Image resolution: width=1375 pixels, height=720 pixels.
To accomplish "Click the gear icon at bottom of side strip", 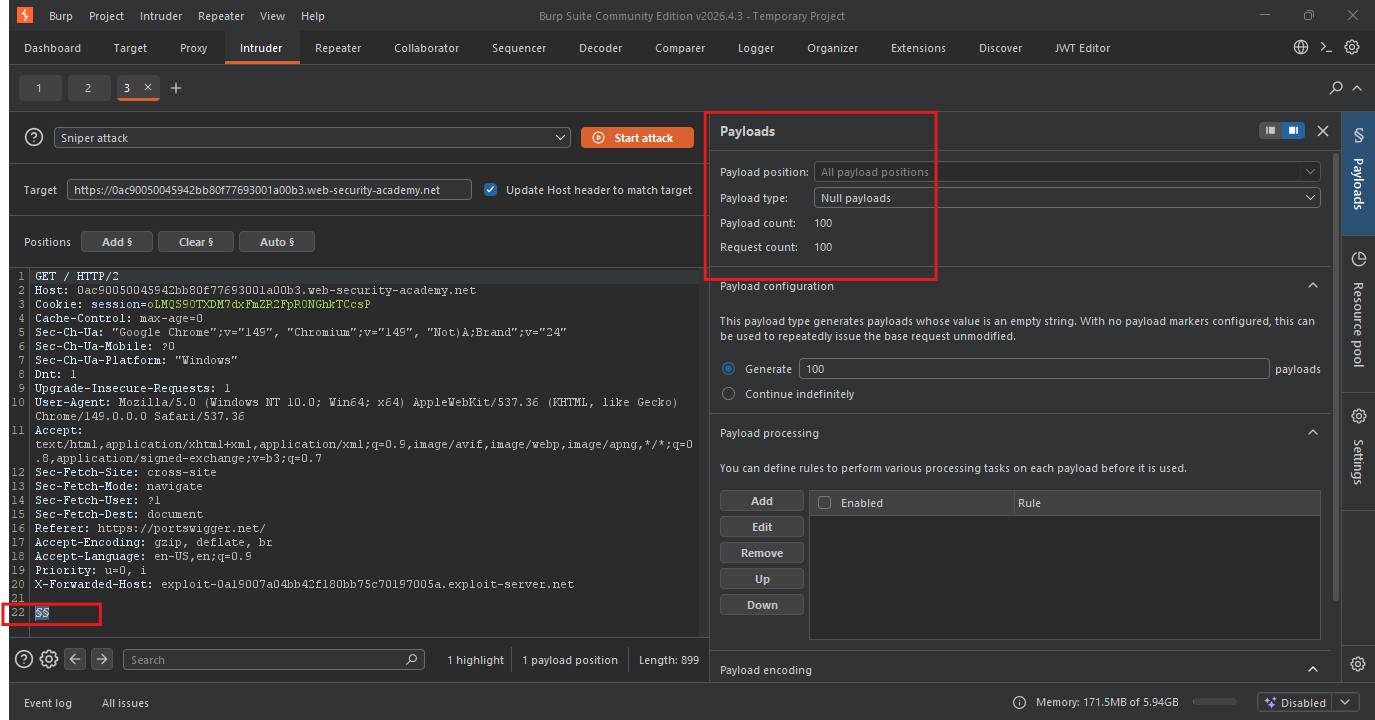I will [1358, 664].
